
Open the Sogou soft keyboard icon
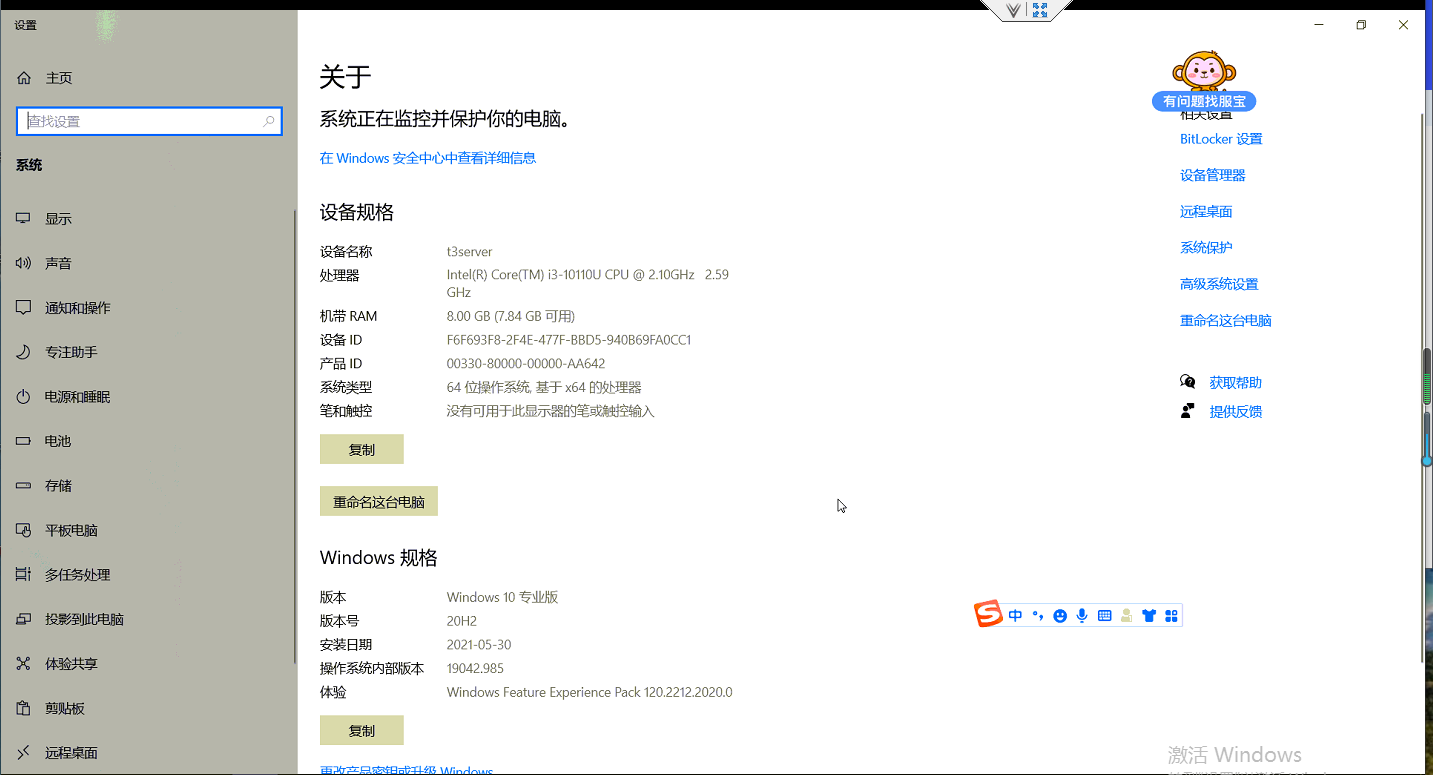point(1104,616)
